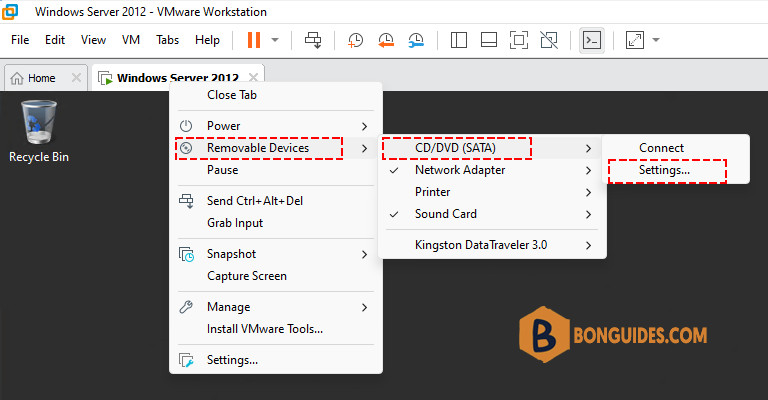Image resolution: width=768 pixels, height=400 pixels.
Task: Open the stretch options dropdown arrow
Action: (656, 40)
